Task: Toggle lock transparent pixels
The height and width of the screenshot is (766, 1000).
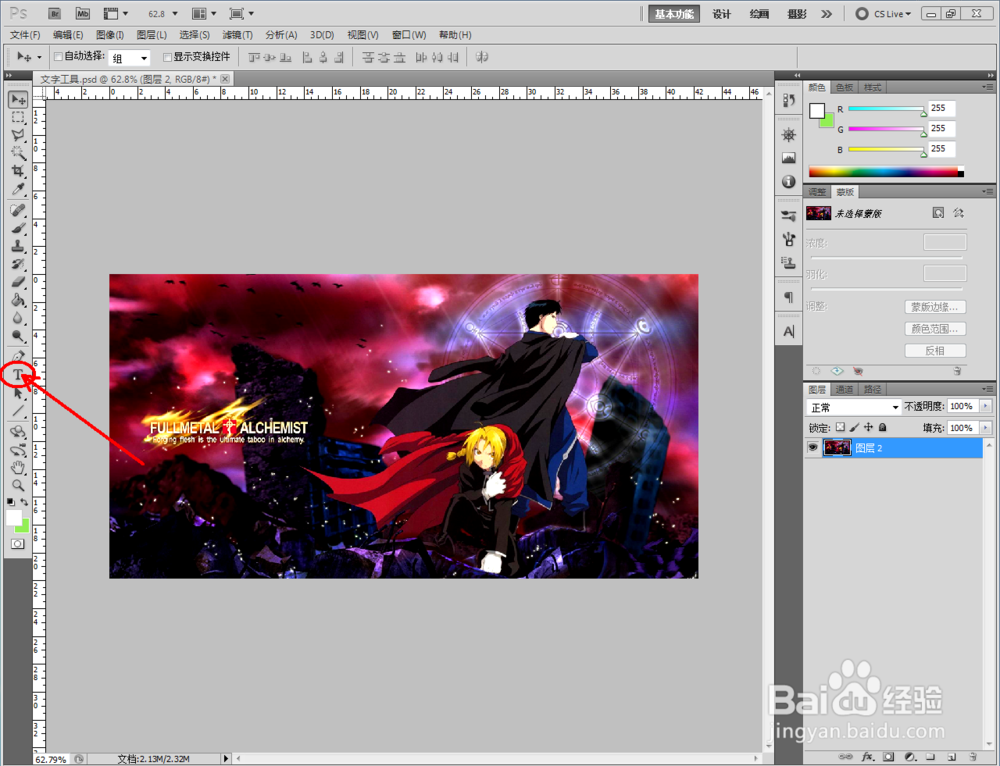Action: [x=841, y=427]
